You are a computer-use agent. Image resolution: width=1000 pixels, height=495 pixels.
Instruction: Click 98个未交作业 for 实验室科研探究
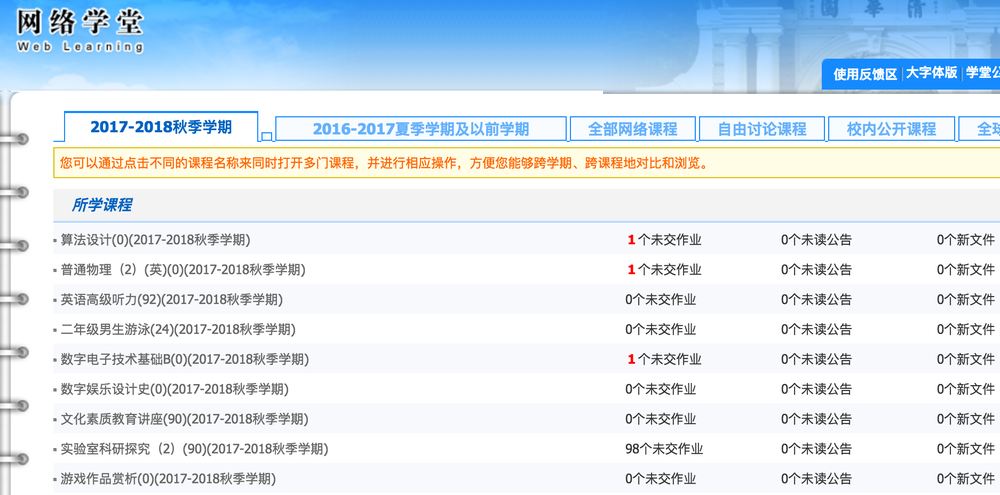(664, 449)
